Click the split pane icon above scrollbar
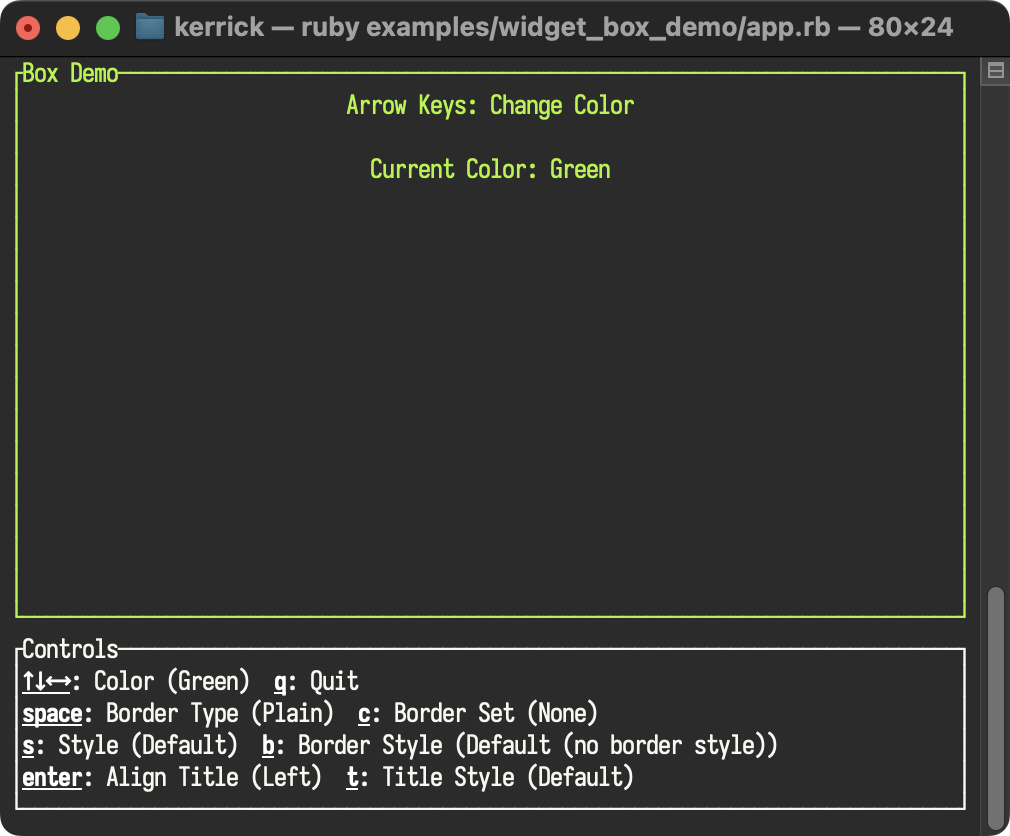 click(x=995, y=70)
